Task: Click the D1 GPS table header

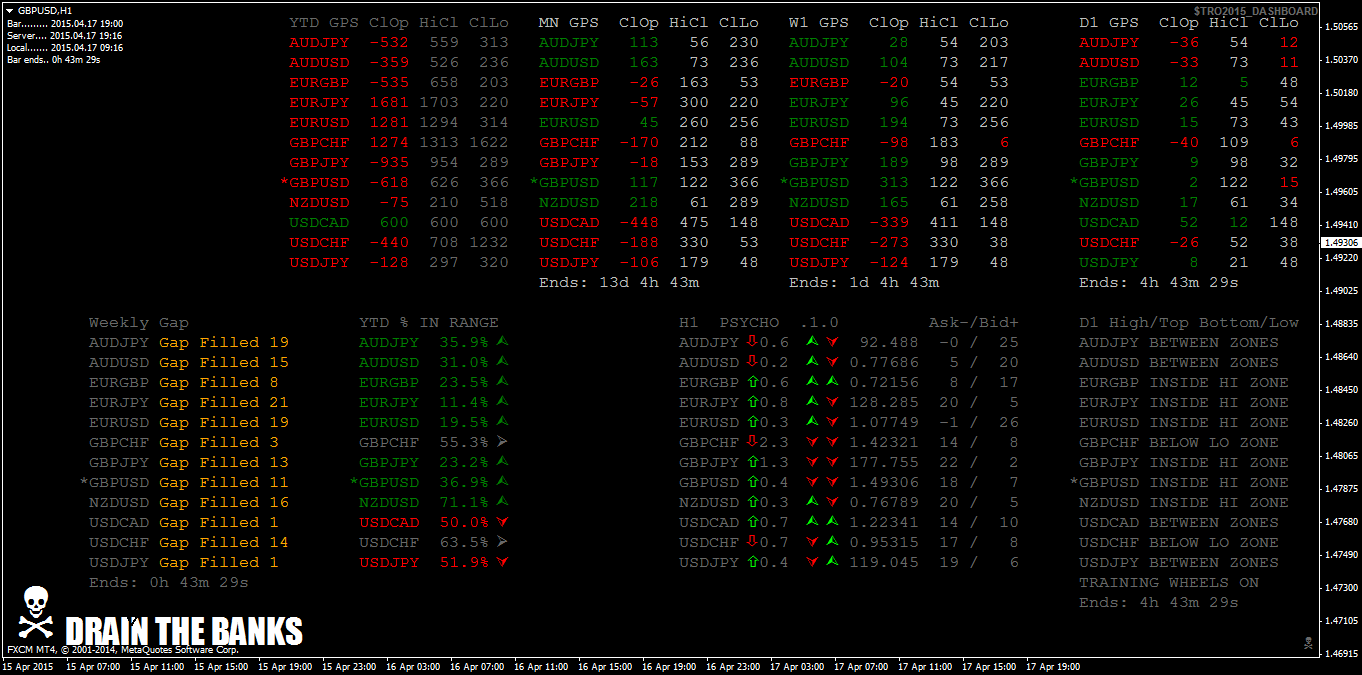Action: click(1189, 22)
